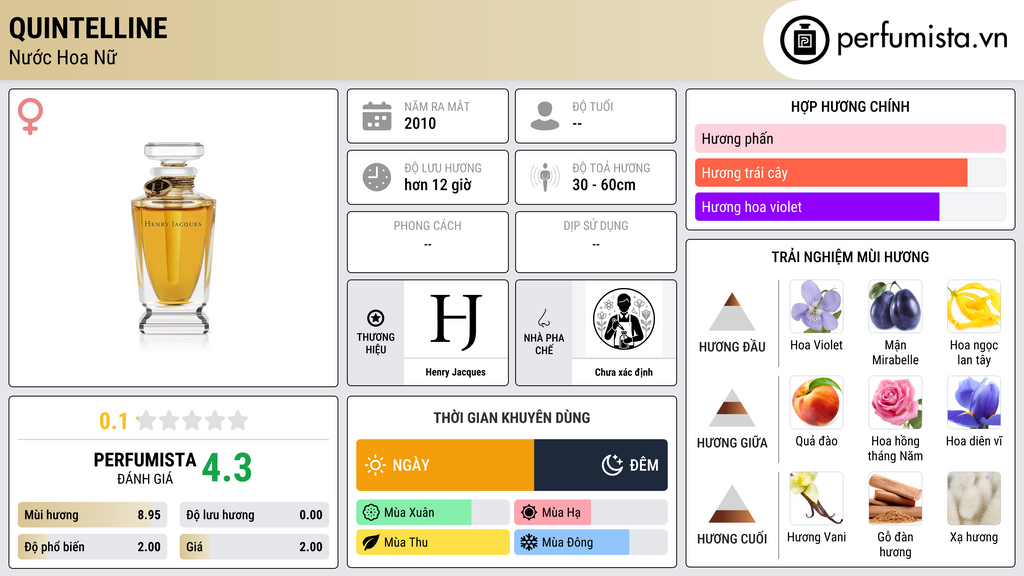Click the Dịp sử dụng card
This screenshot has height=576, width=1024.
pos(596,242)
